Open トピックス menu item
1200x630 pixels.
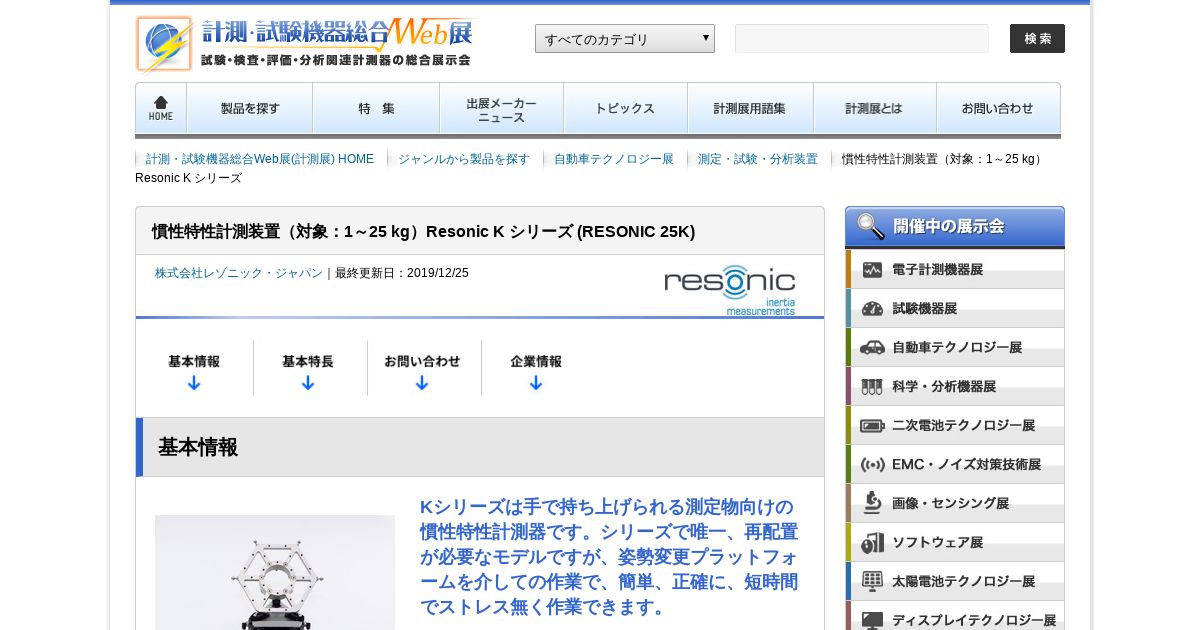click(626, 108)
